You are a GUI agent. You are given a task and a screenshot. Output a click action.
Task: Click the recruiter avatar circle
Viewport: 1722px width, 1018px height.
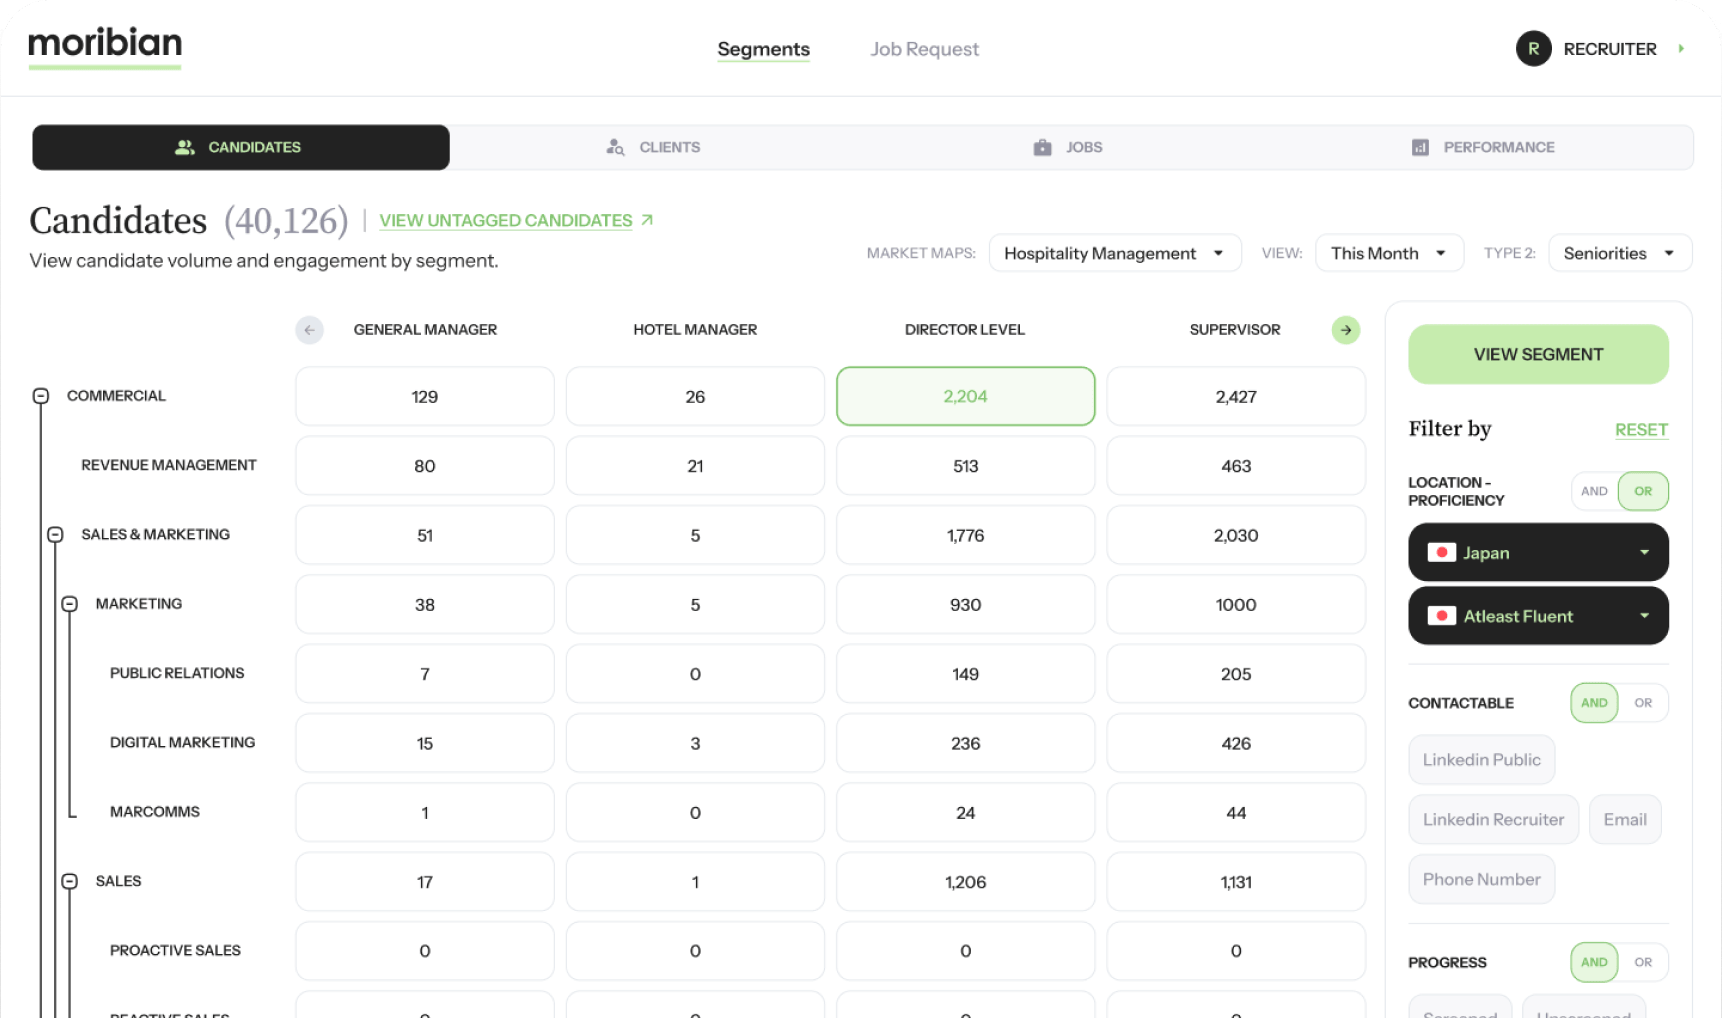coord(1533,49)
